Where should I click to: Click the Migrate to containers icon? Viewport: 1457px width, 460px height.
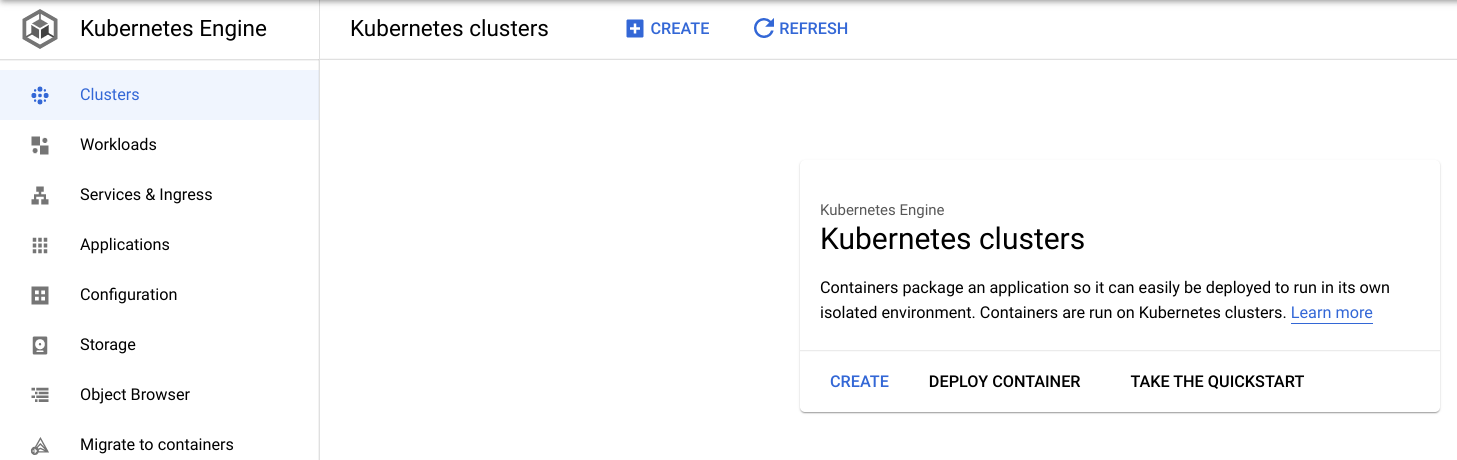[40, 445]
